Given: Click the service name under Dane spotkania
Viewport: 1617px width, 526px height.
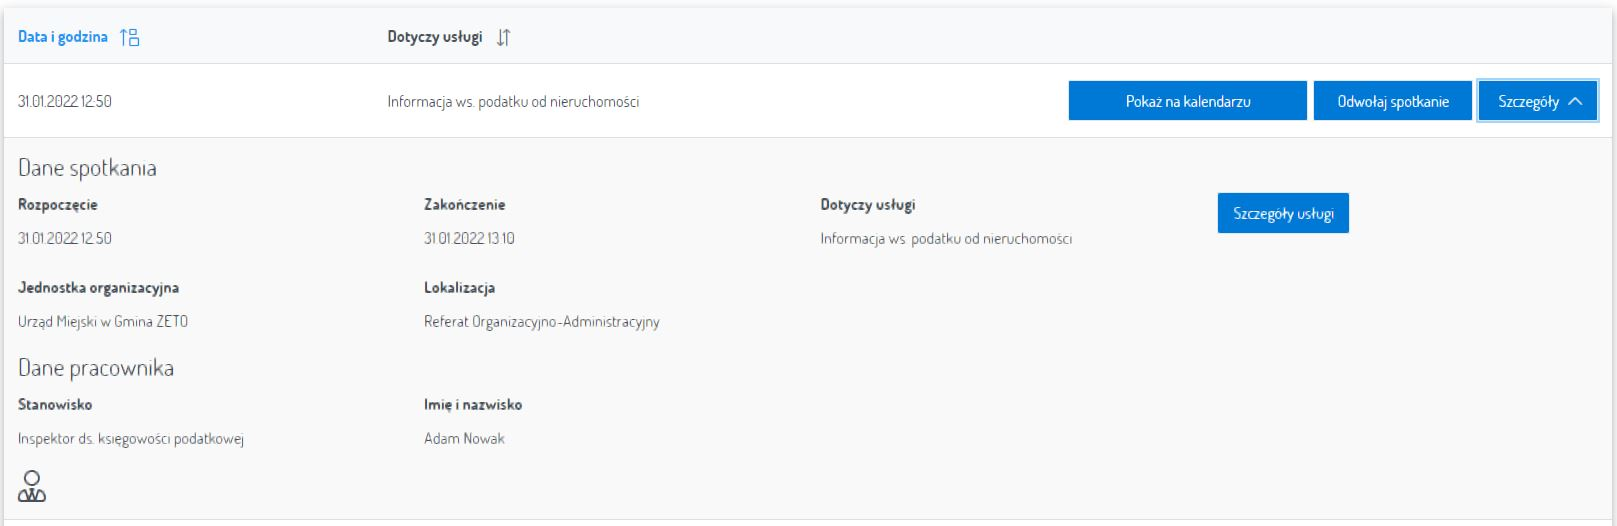Looking at the screenshot, I should point(946,238).
